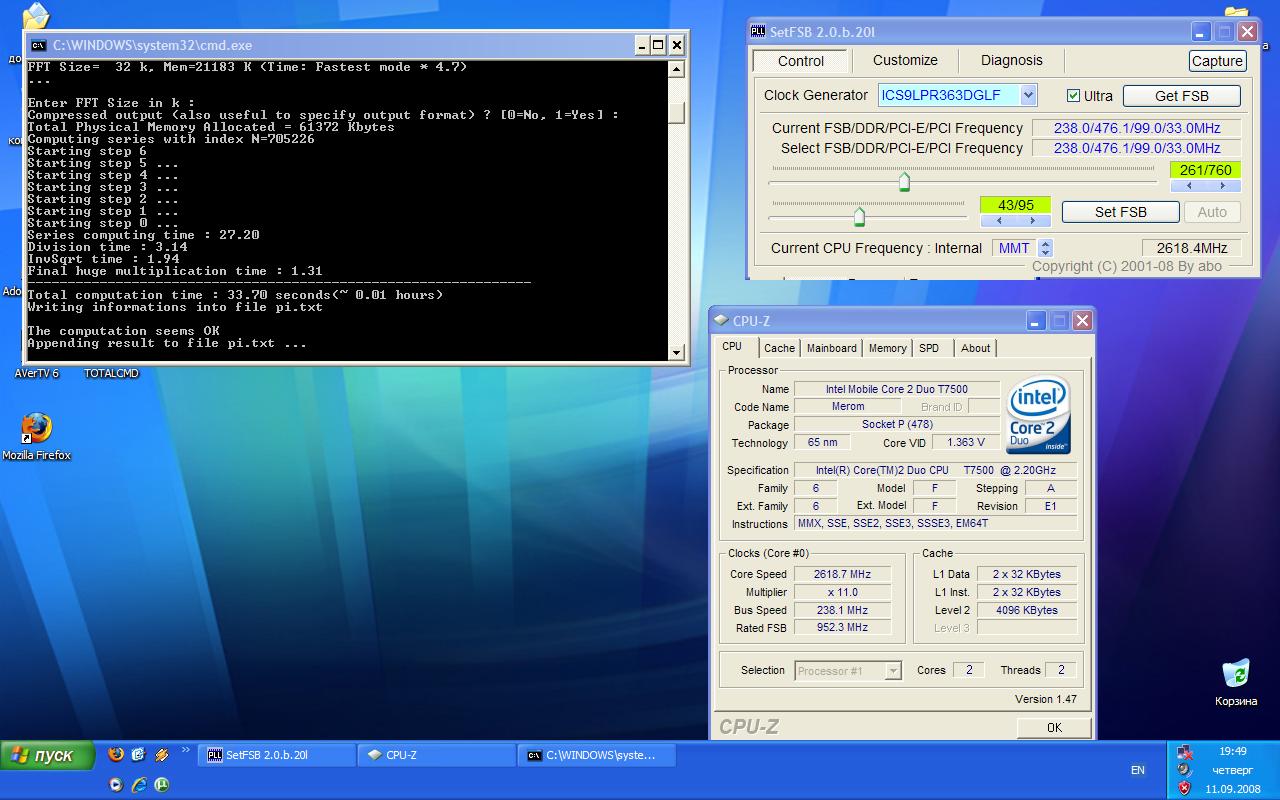Click the Current FSB frequency field 238.0/476.1
Image resolution: width=1280 pixels, height=800 pixels.
1136,128
